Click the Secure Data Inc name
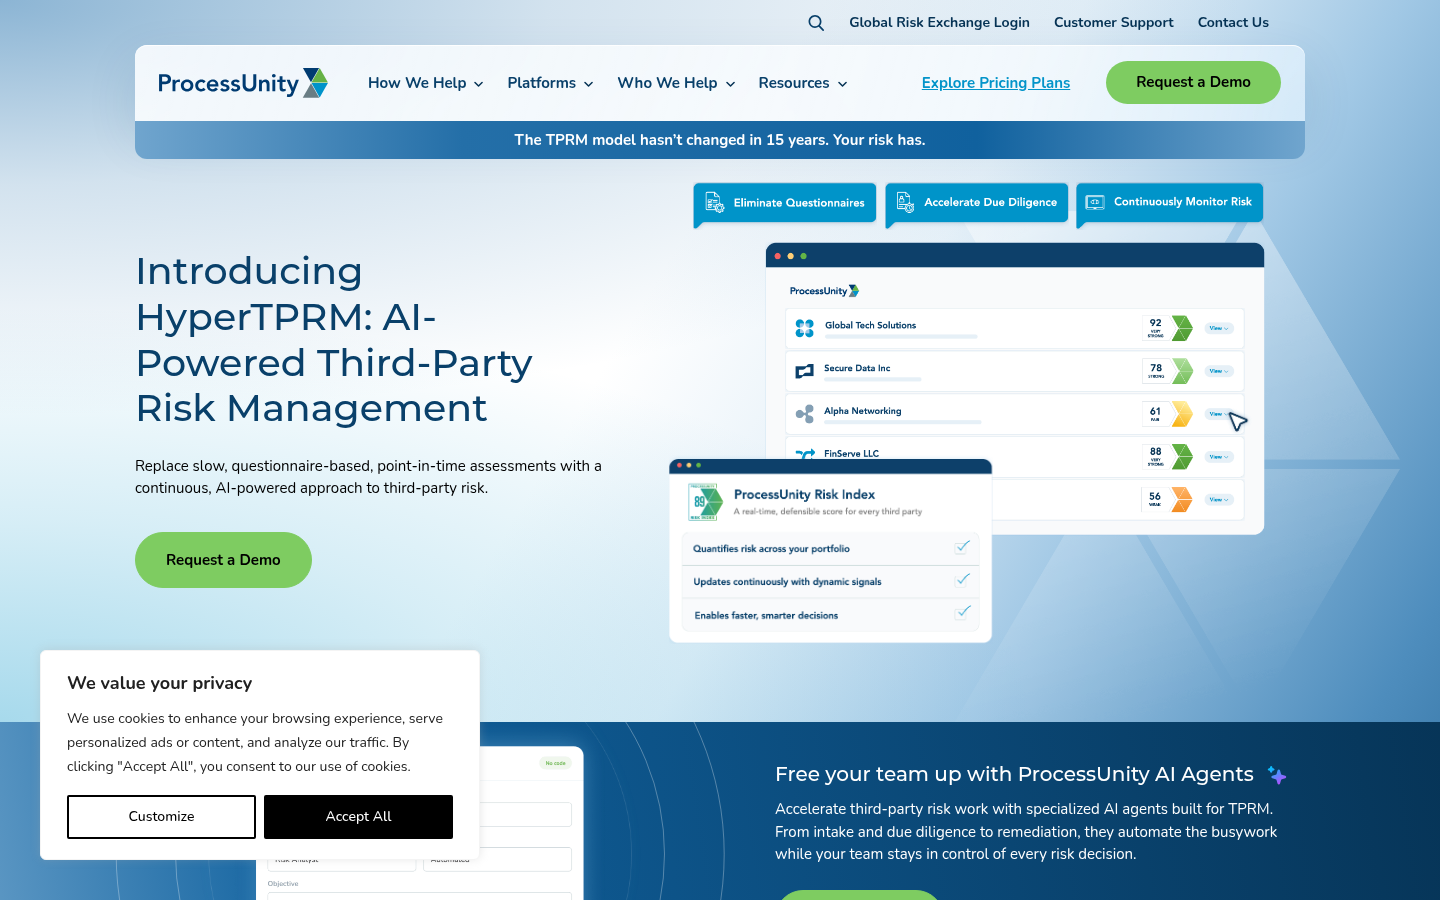The image size is (1440, 900). pyautogui.click(x=857, y=368)
